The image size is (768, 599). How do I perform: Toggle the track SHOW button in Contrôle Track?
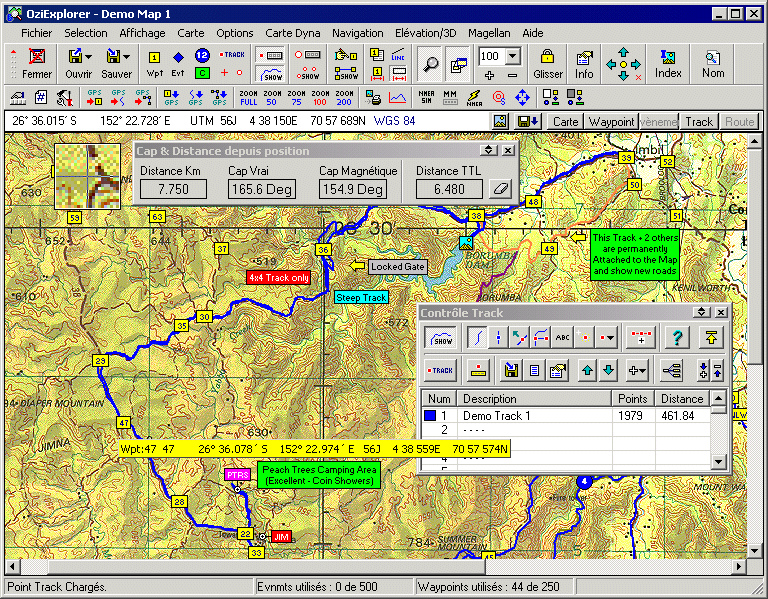440,337
